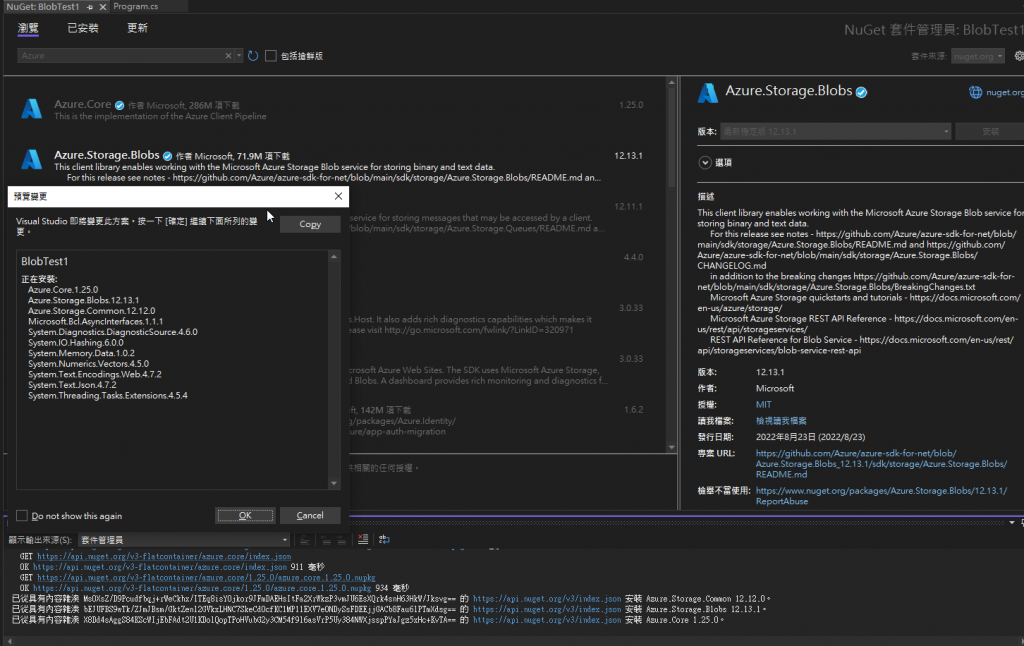Image resolution: width=1024 pixels, height=646 pixels.
Task: Click the globe icon beside the nuget.org link
Action: 975,93
